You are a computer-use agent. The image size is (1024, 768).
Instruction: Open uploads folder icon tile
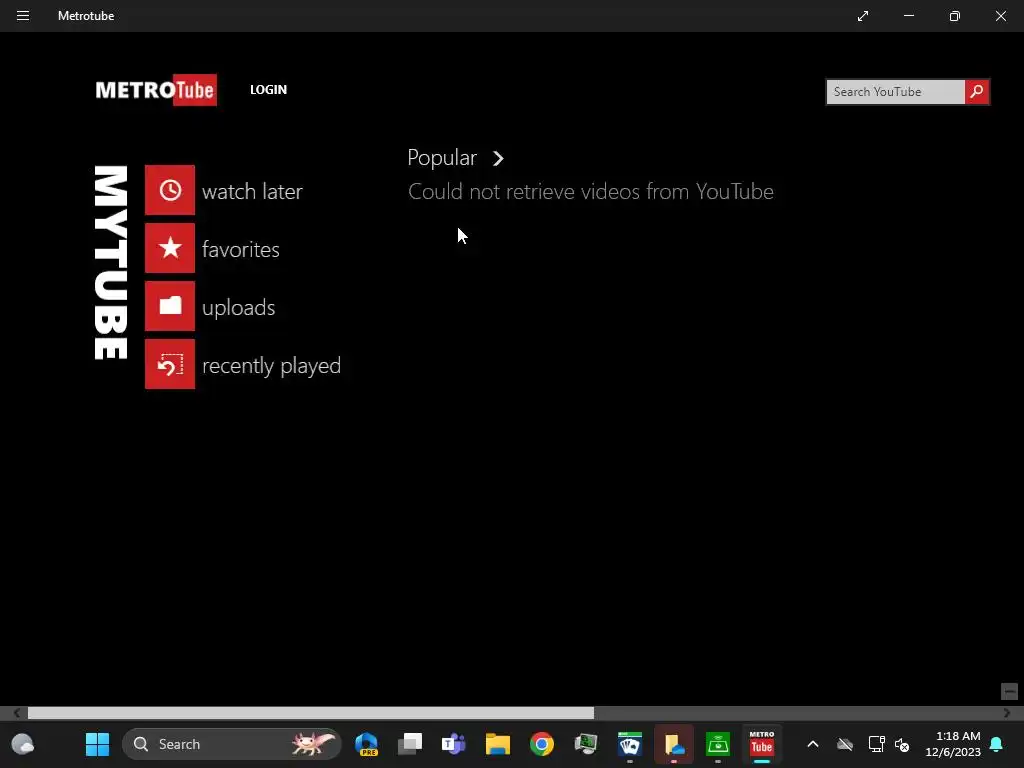pyautogui.click(x=170, y=306)
